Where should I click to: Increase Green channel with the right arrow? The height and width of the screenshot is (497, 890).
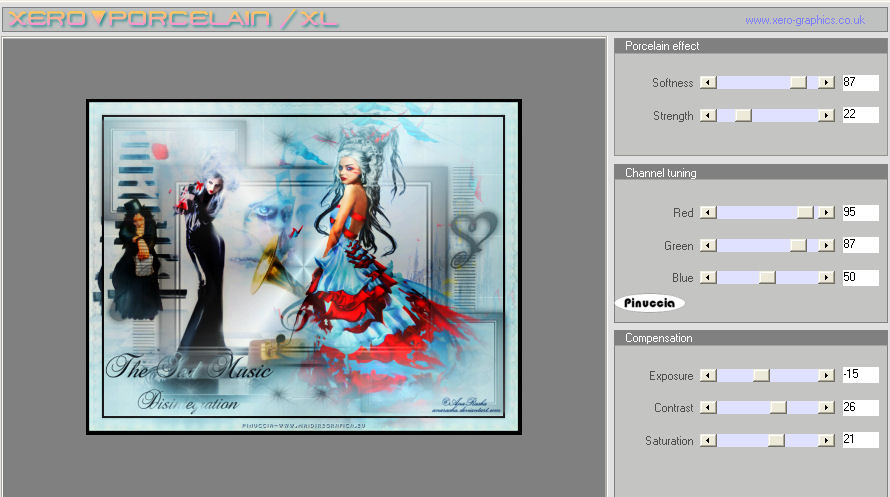(826, 245)
